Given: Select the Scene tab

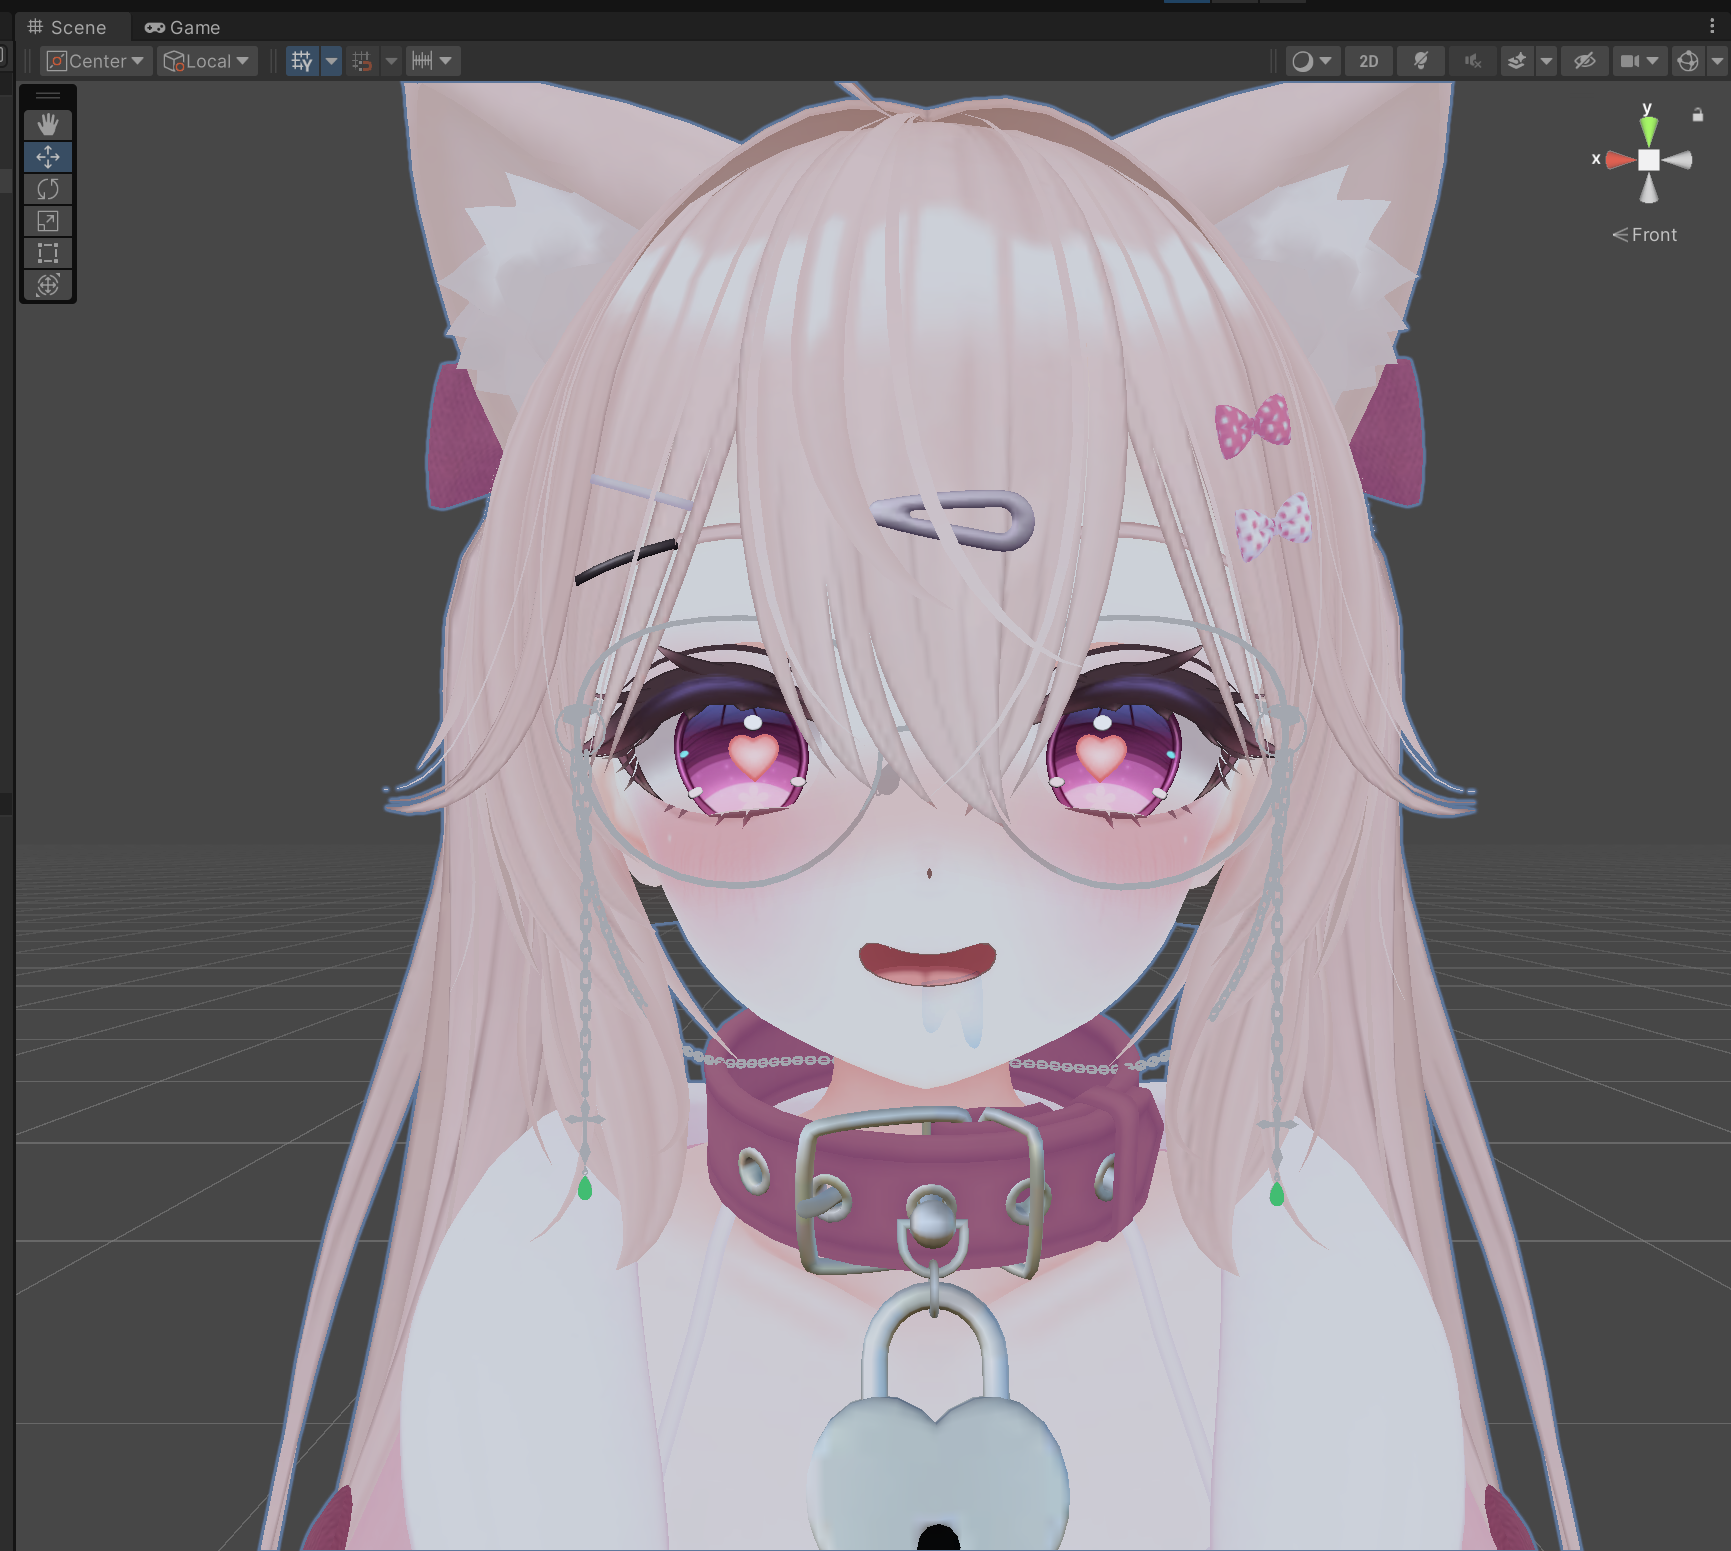Looking at the screenshot, I should pyautogui.click(x=68, y=27).
